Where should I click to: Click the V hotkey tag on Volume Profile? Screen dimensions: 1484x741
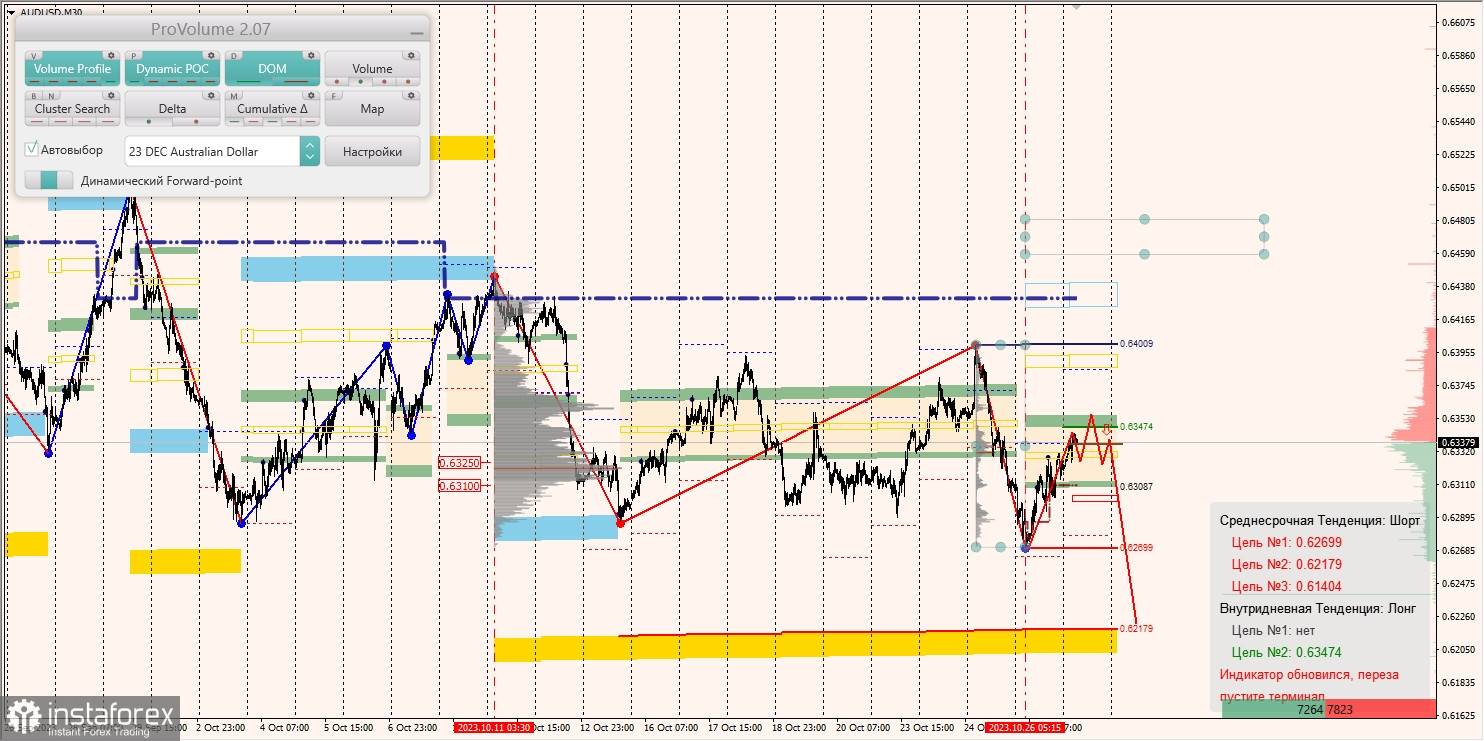(35, 56)
